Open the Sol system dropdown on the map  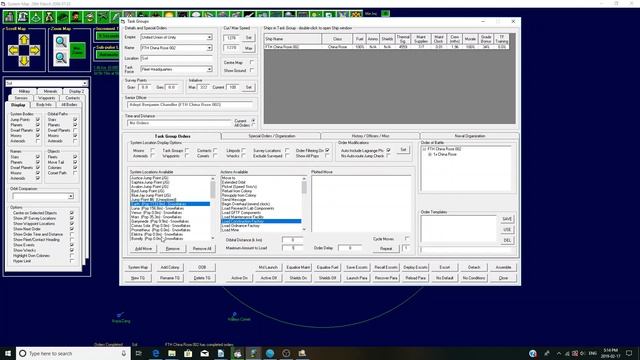coord(84,83)
